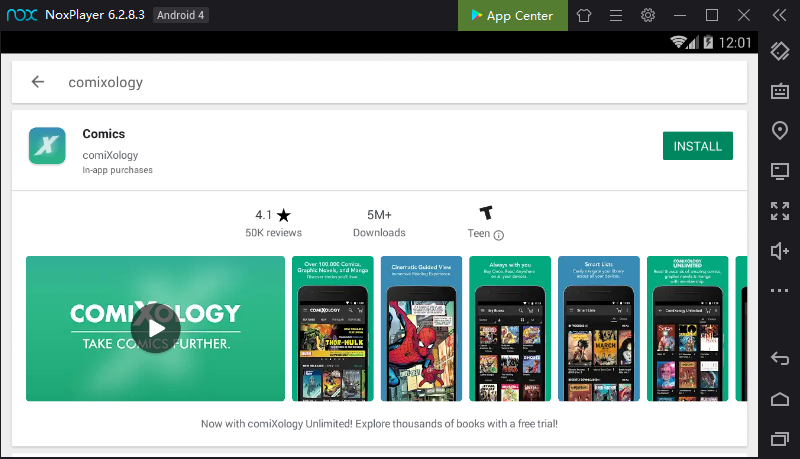Viewport: 800px width, 459px height.
Task: Show more sidebar tools (three dots)
Action: 780,290
